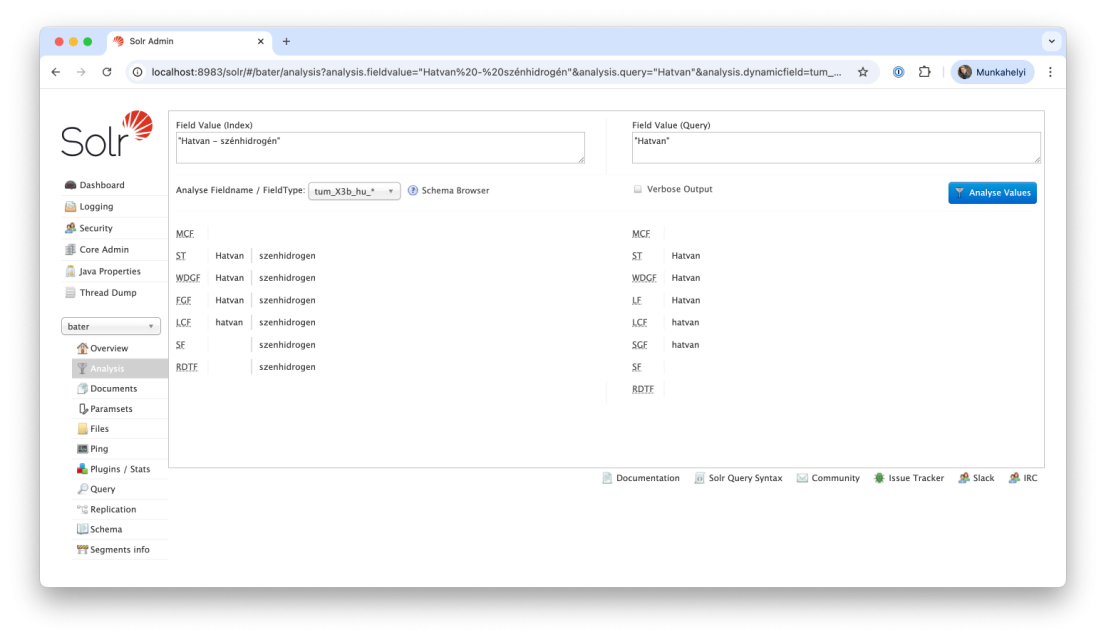This screenshot has height=640, width=1106.
Task: Enable the Verbose Output checkbox
Action: pos(638,189)
